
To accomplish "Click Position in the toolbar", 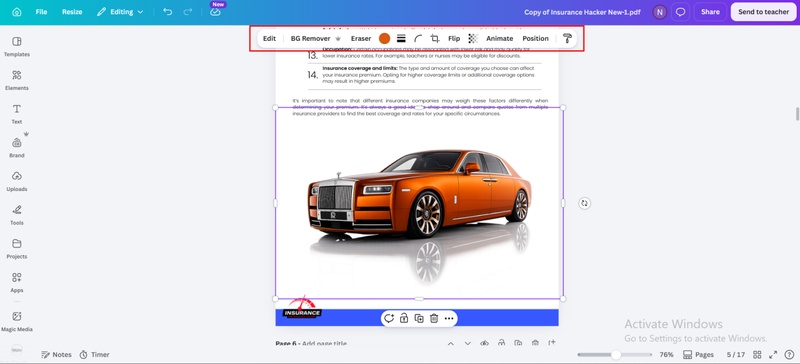I will (x=535, y=38).
